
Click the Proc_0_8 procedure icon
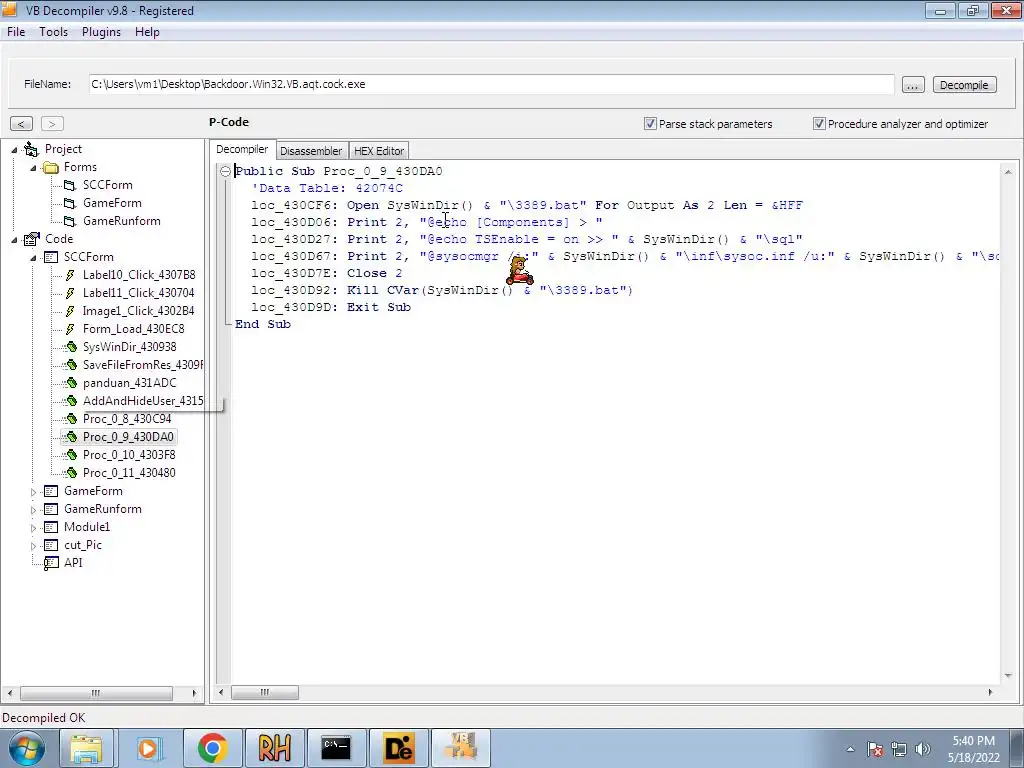tap(71, 419)
